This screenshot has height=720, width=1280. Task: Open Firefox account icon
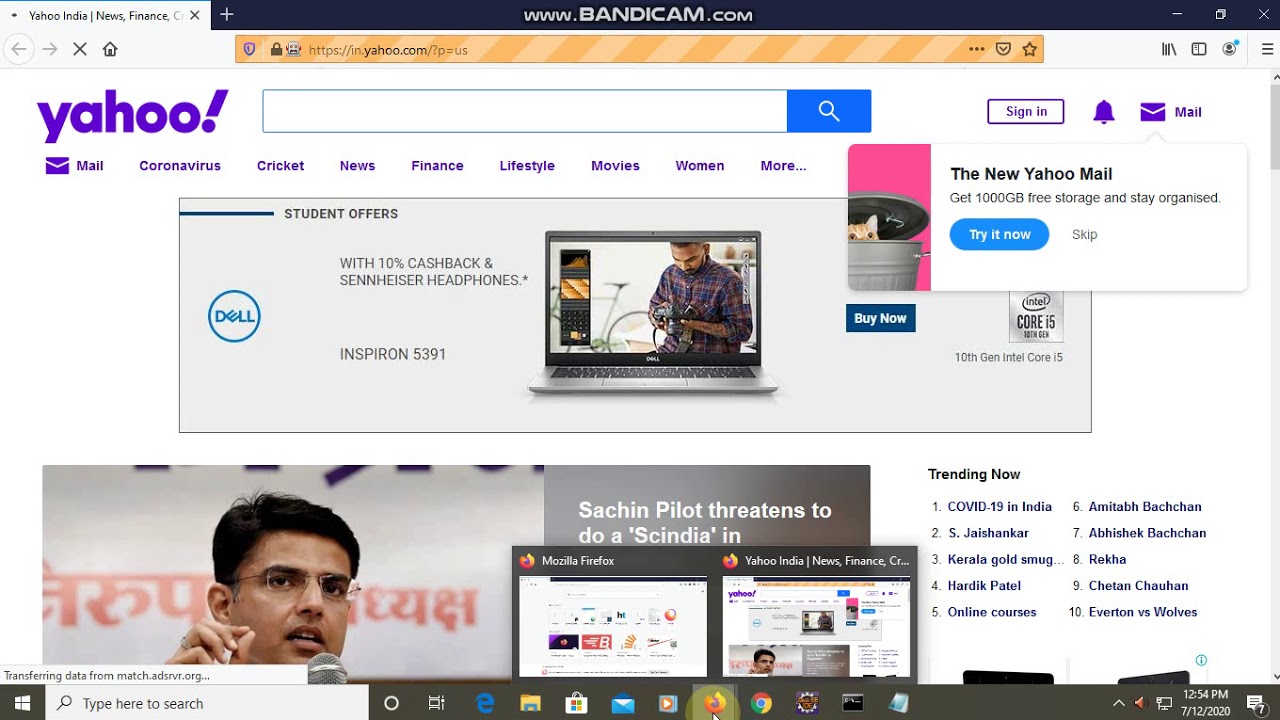[1230, 49]
